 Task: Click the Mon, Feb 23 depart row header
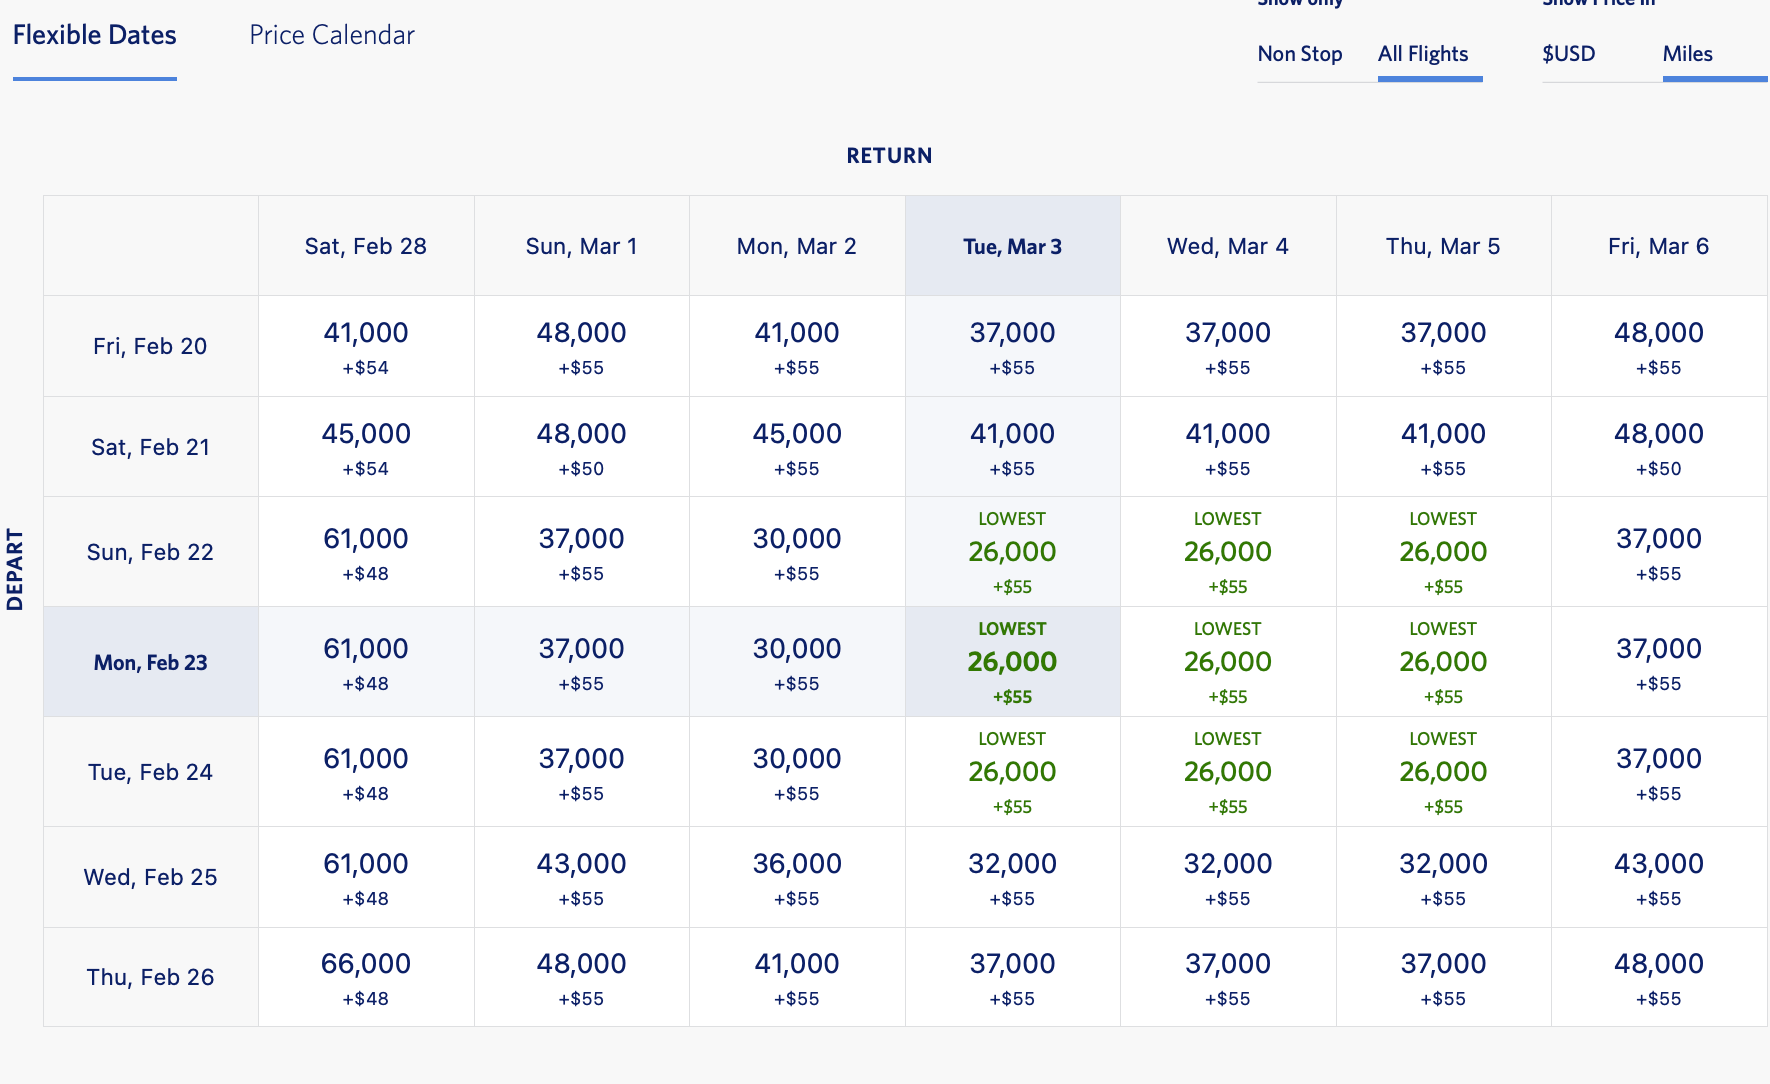pyautogui.click(x=150, y=662)
